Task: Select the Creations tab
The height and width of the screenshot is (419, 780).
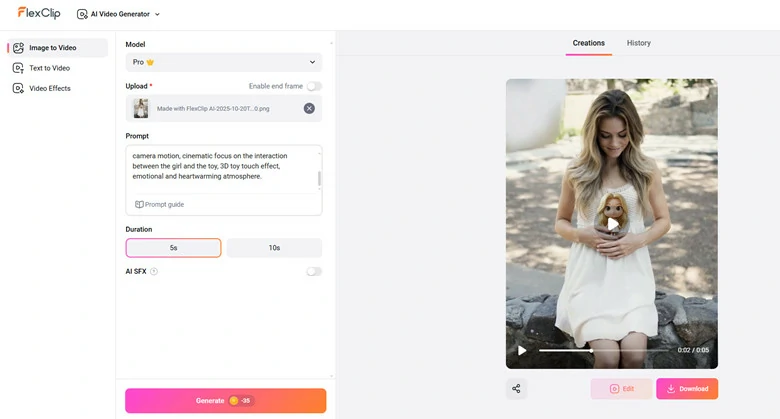Action: [x=588, y=43]
